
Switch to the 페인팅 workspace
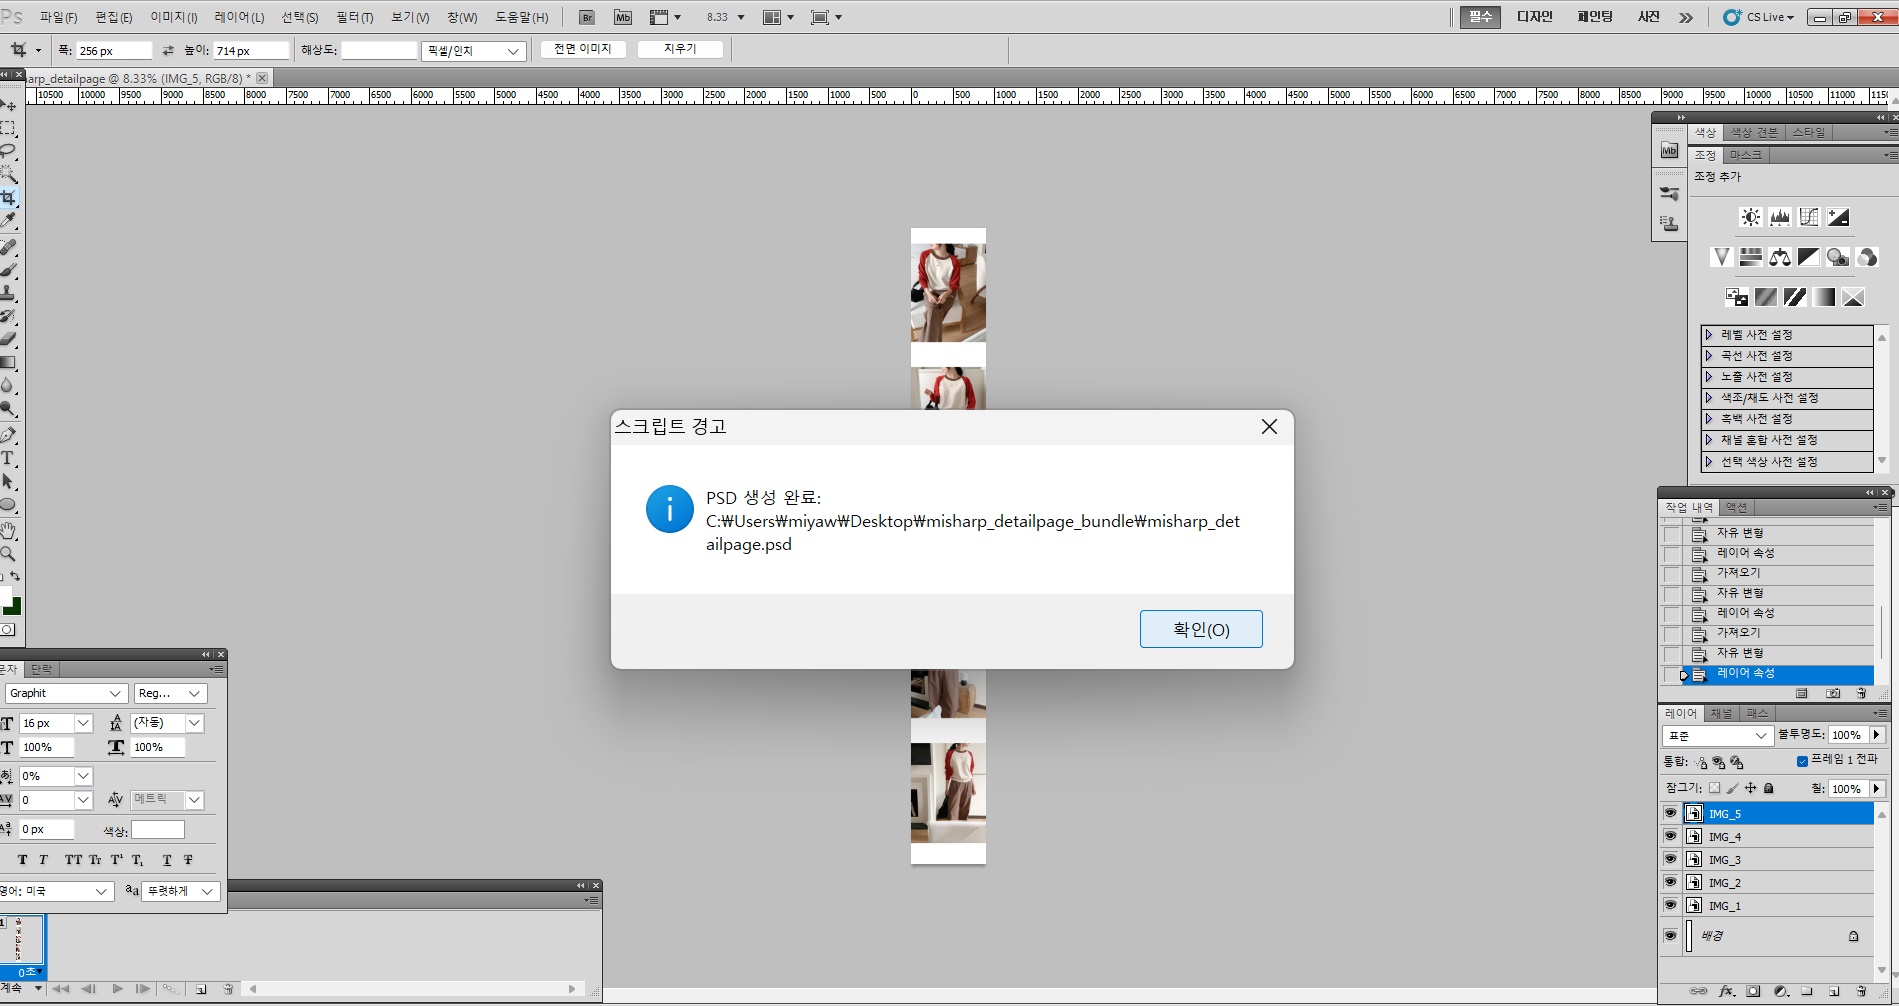[1595, 17]
